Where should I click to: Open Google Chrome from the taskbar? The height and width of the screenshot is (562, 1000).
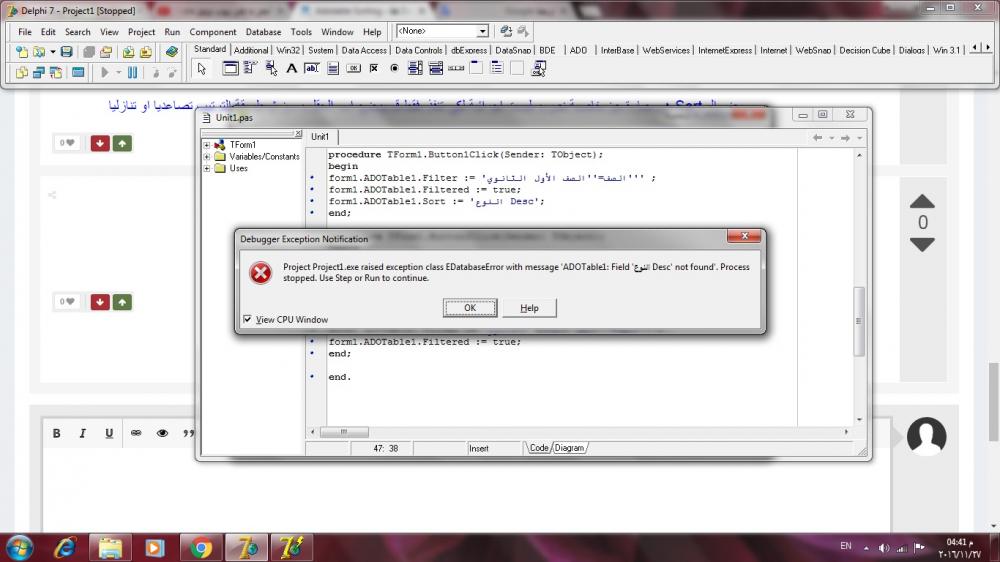click(x=201, y=547)
